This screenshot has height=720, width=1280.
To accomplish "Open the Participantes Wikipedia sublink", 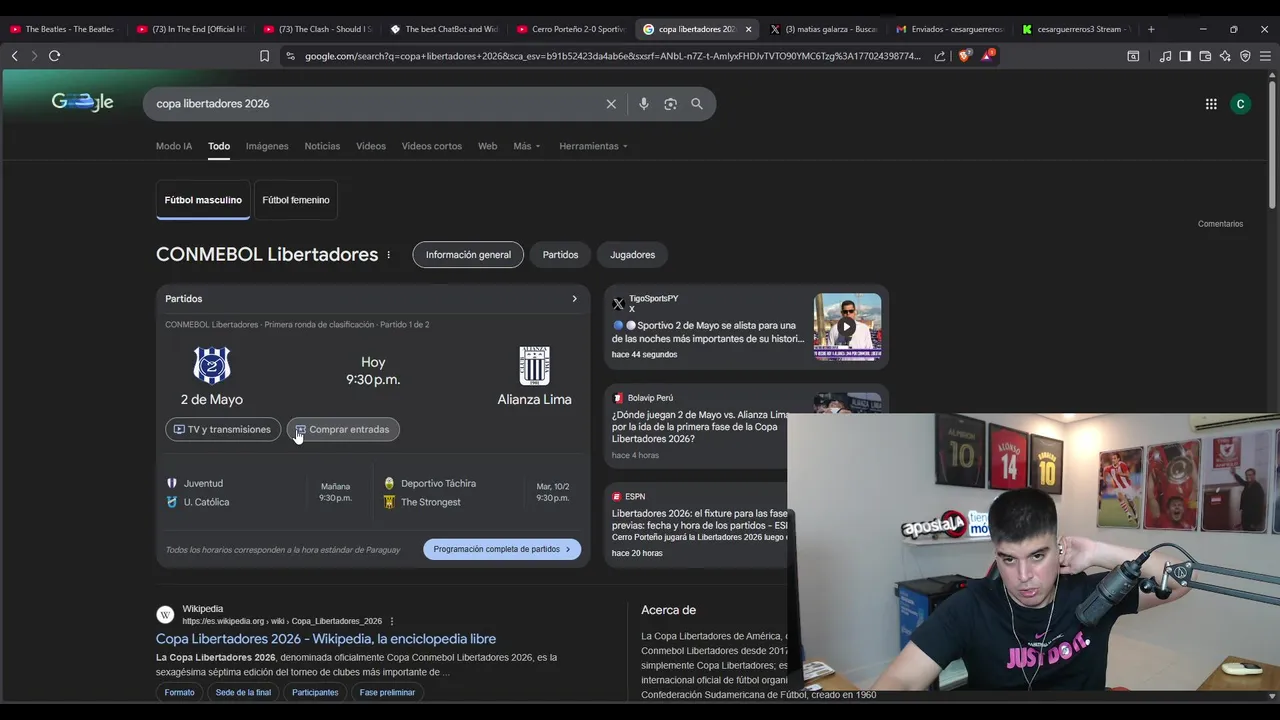I will click(x=315, y=693).
